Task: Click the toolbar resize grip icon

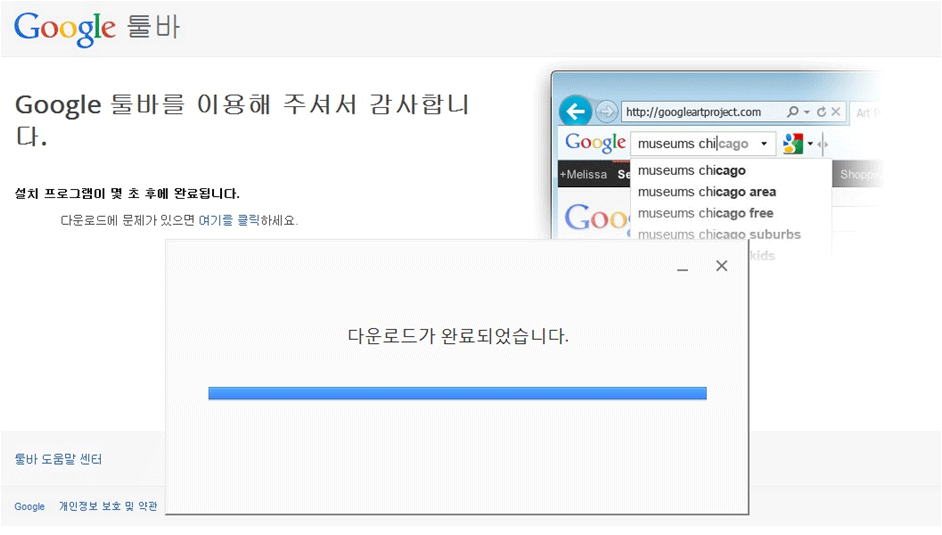Action: click(822, 144)
